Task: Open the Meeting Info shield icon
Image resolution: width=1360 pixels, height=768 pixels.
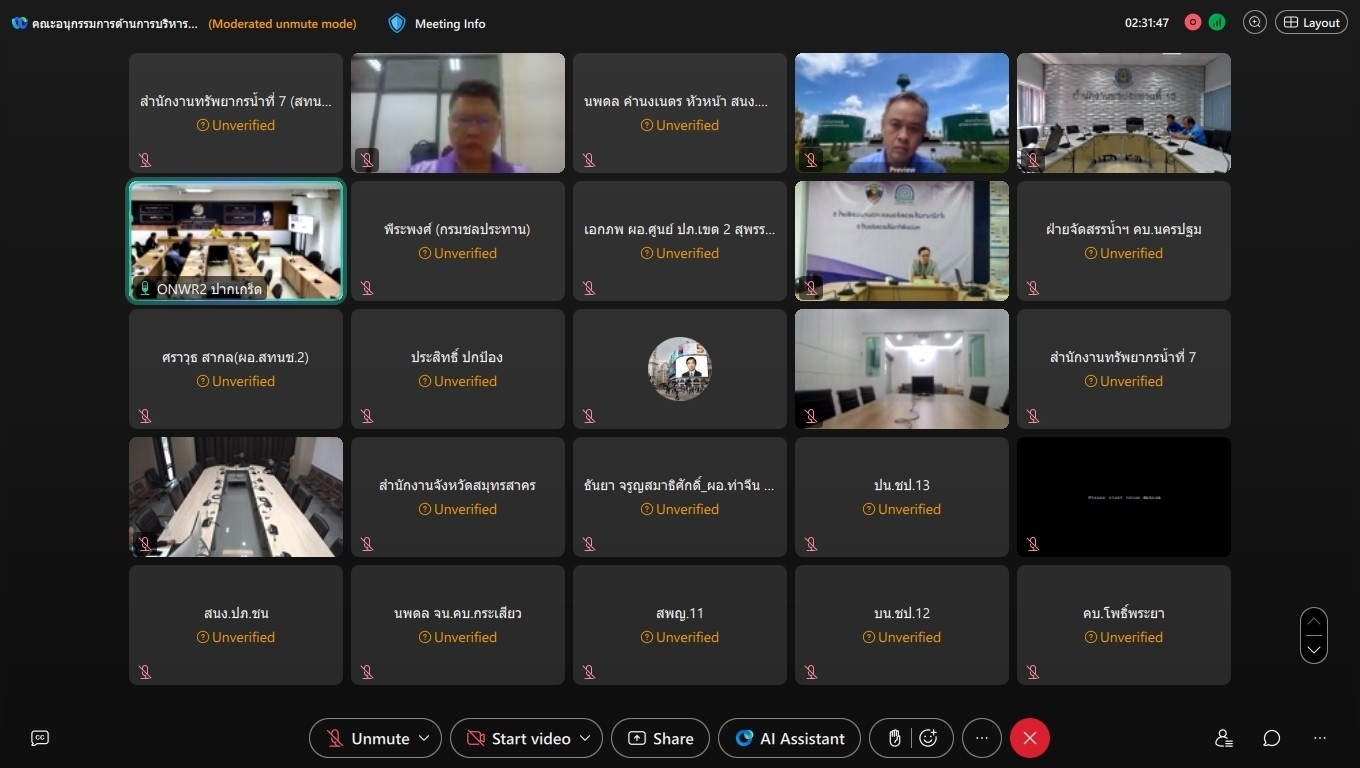Action: pyautogui.click(x=397, y=23)
